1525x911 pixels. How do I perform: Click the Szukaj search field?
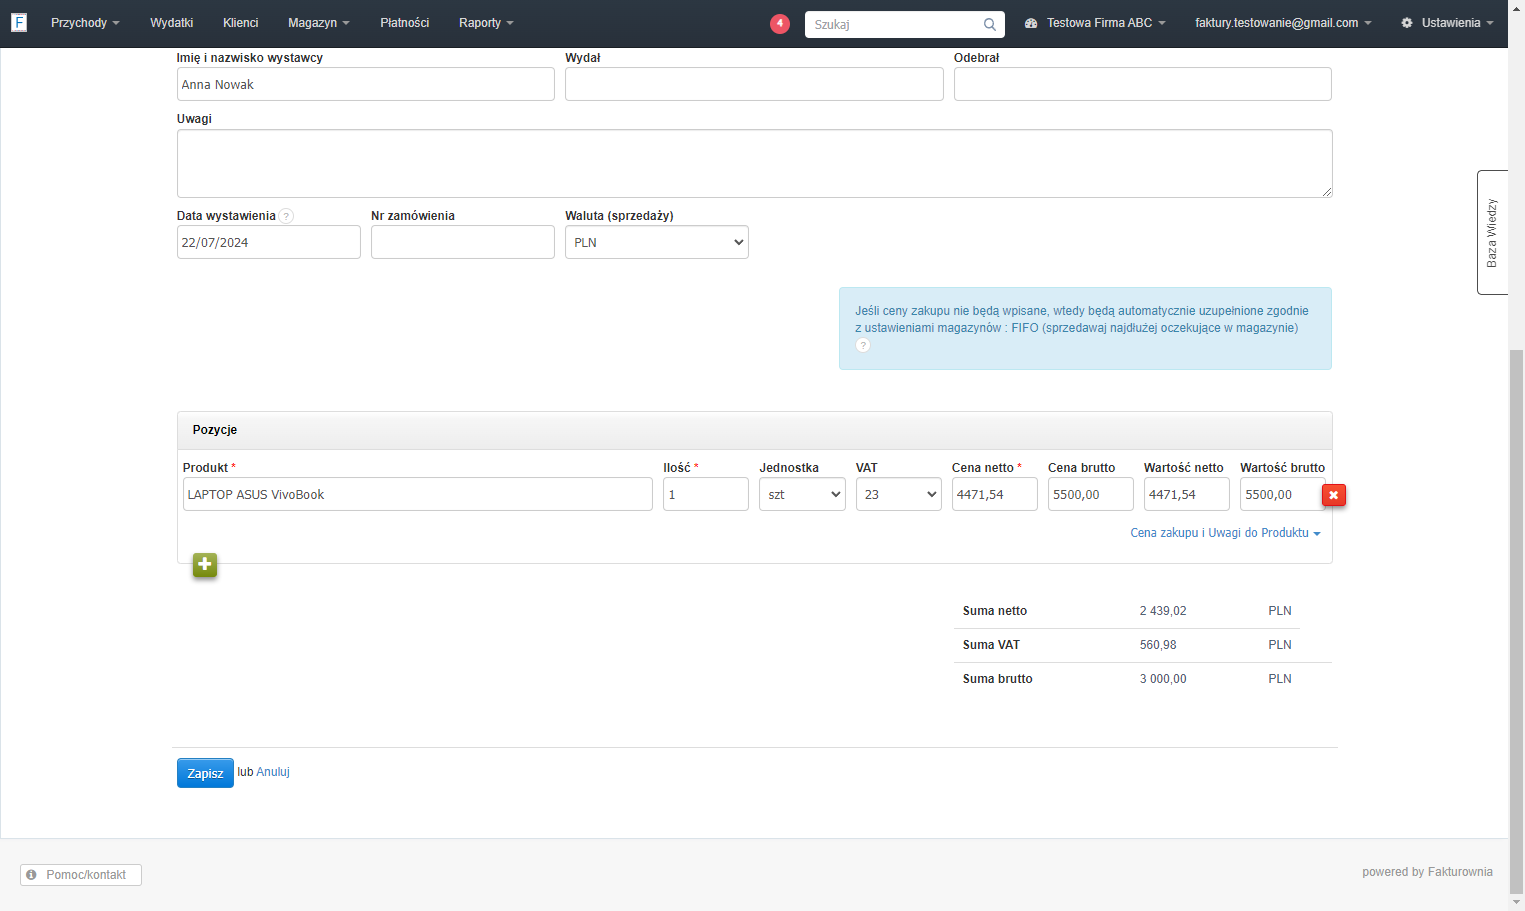point(904,24)
